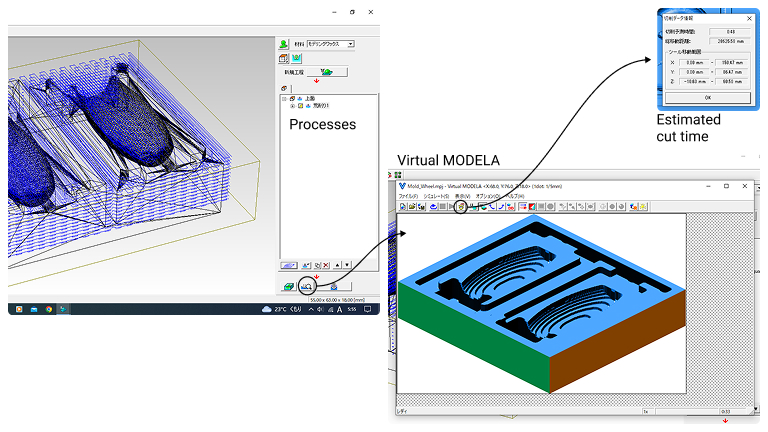Click the orange media player taskbar icon
Viewport: 768px width, 432px height.
19,309
